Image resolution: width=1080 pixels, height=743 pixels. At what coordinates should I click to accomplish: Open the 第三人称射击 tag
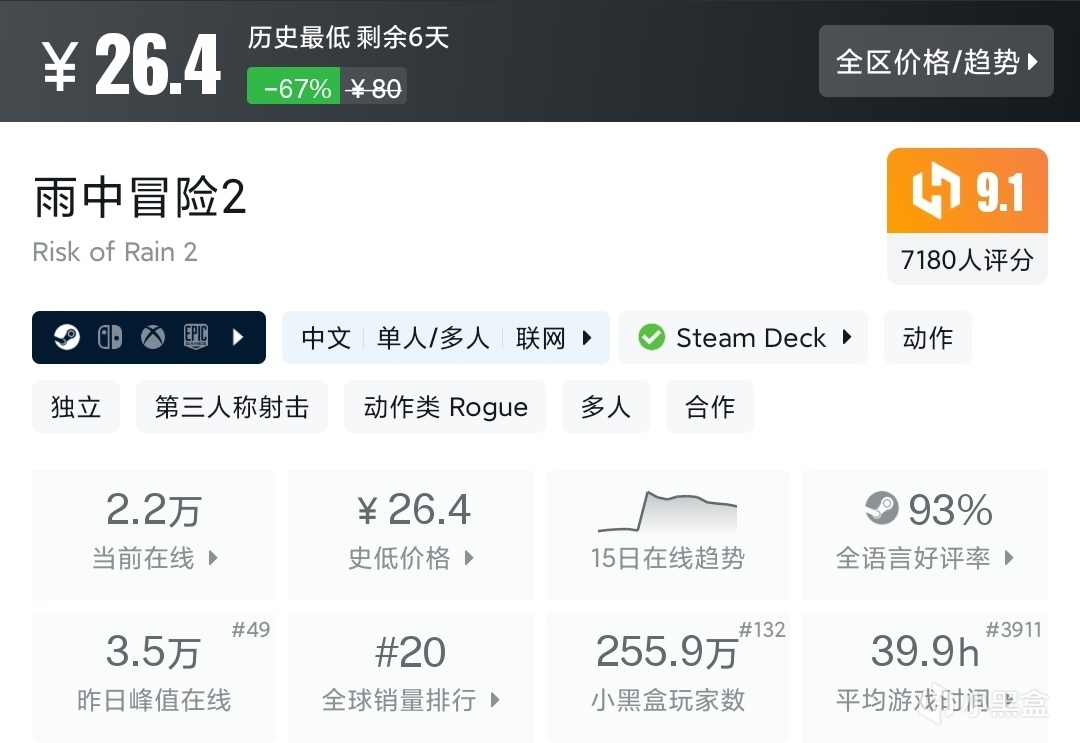(232, 407)
